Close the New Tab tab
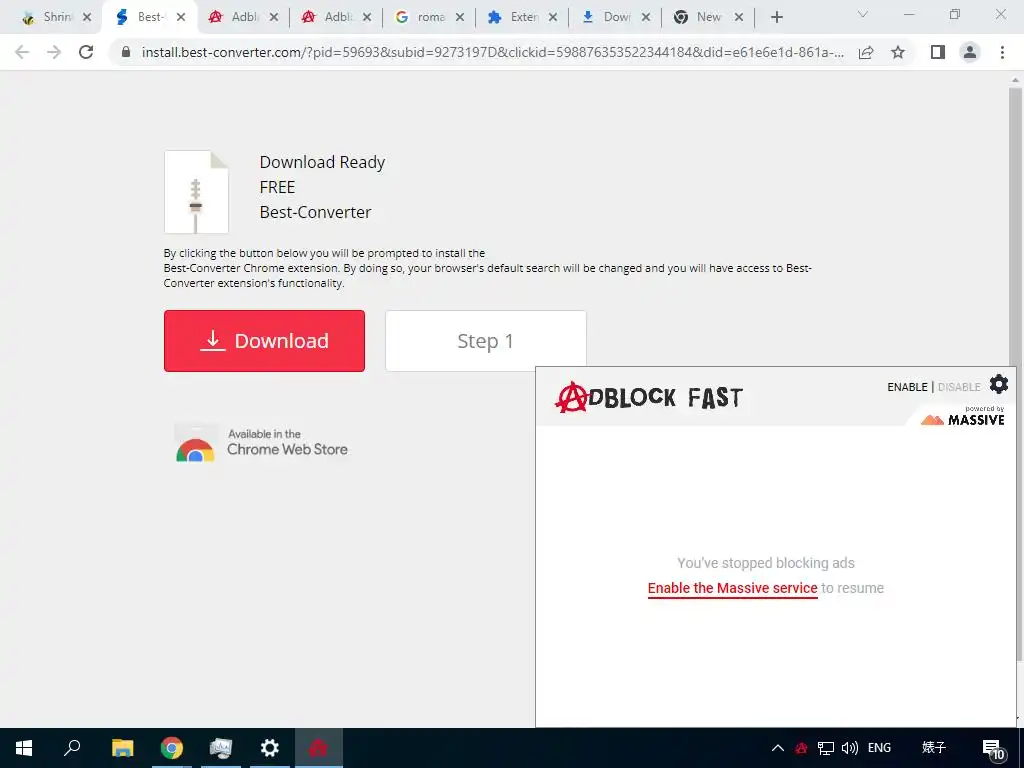This screenshot has height=768, width=1024. coord(739,18)
